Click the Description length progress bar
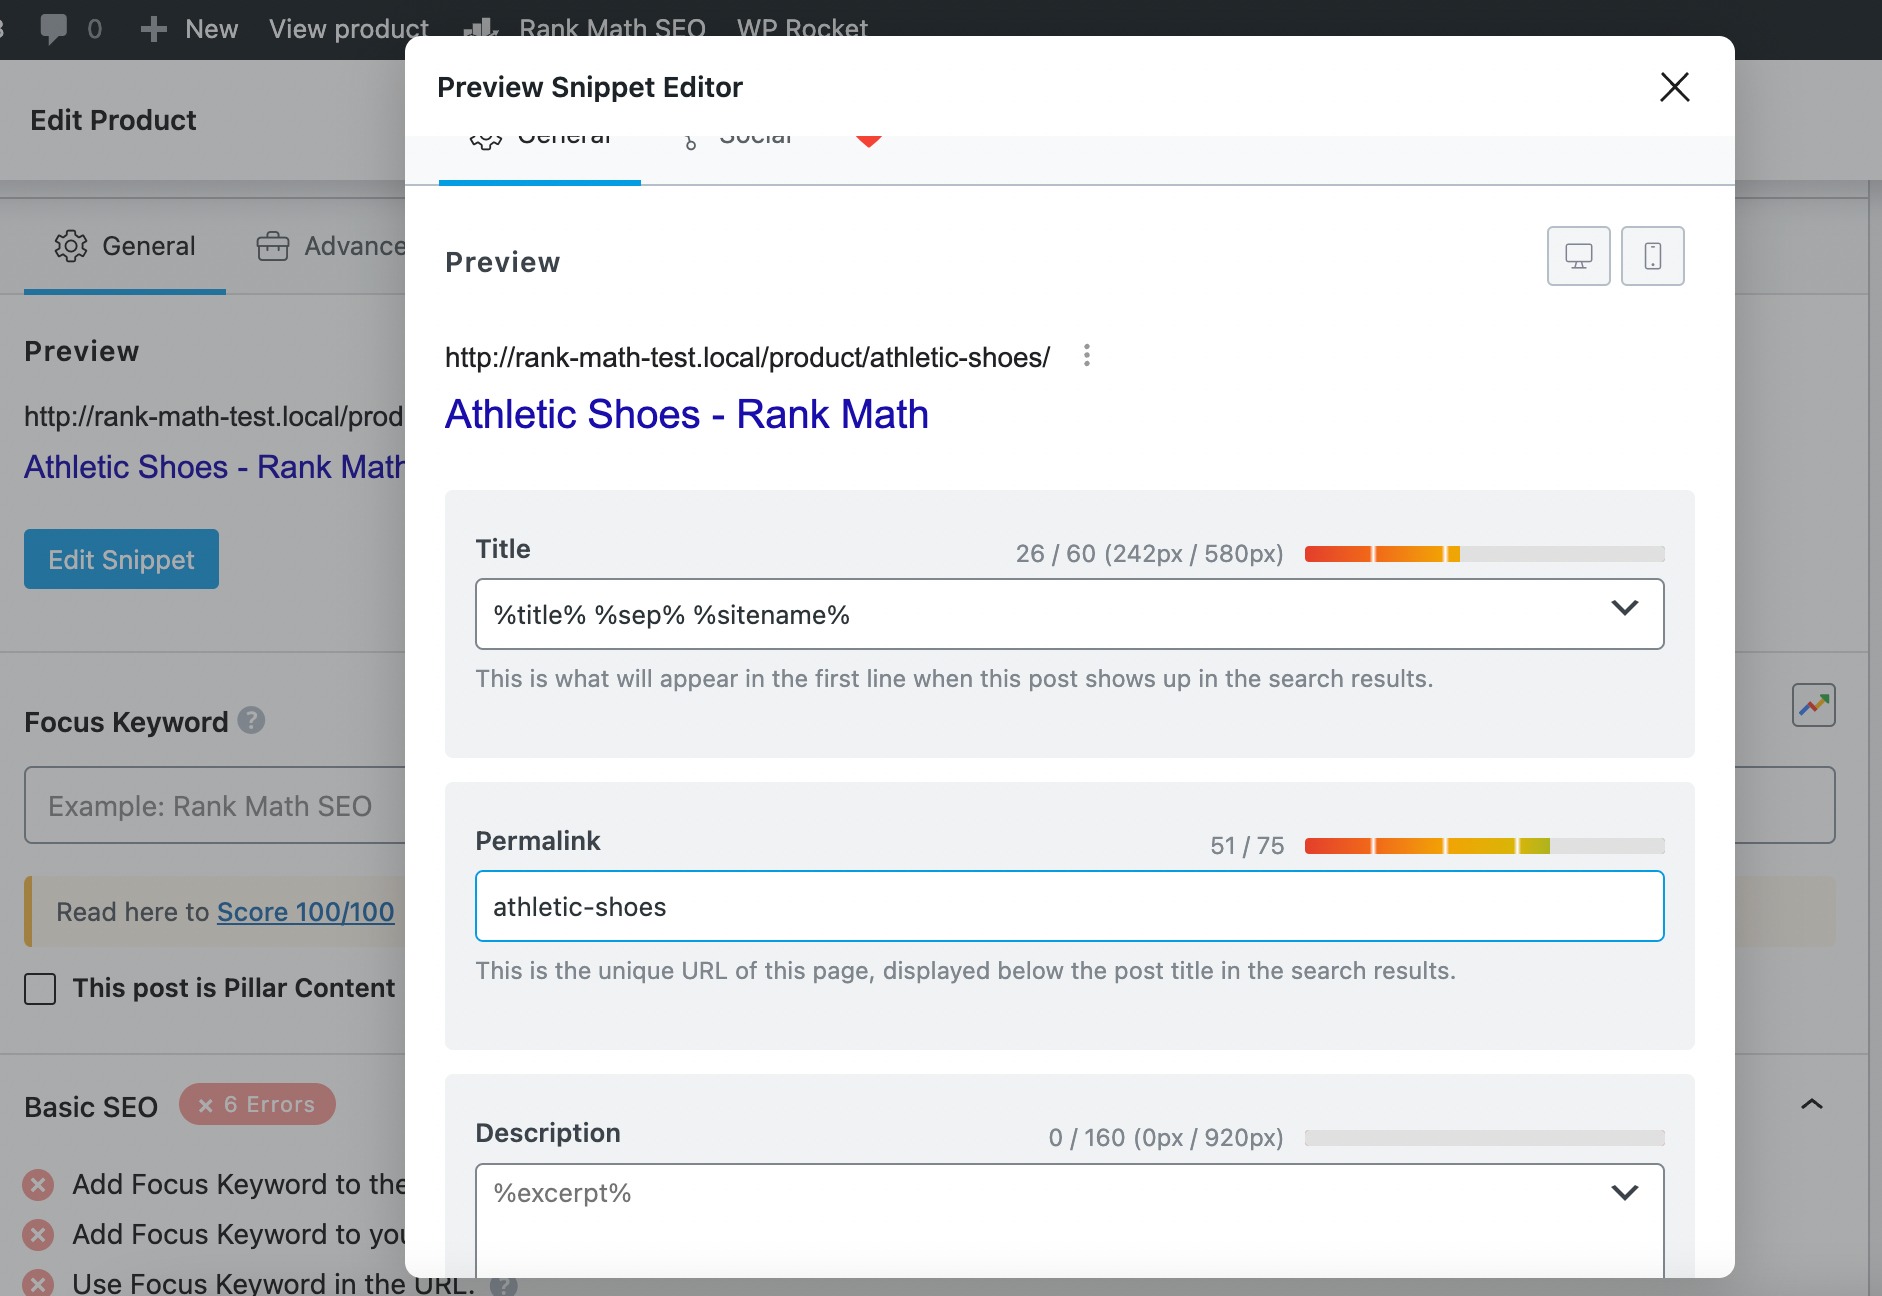Viewport: 1882px width, 1296px height. point(1484,1138)
